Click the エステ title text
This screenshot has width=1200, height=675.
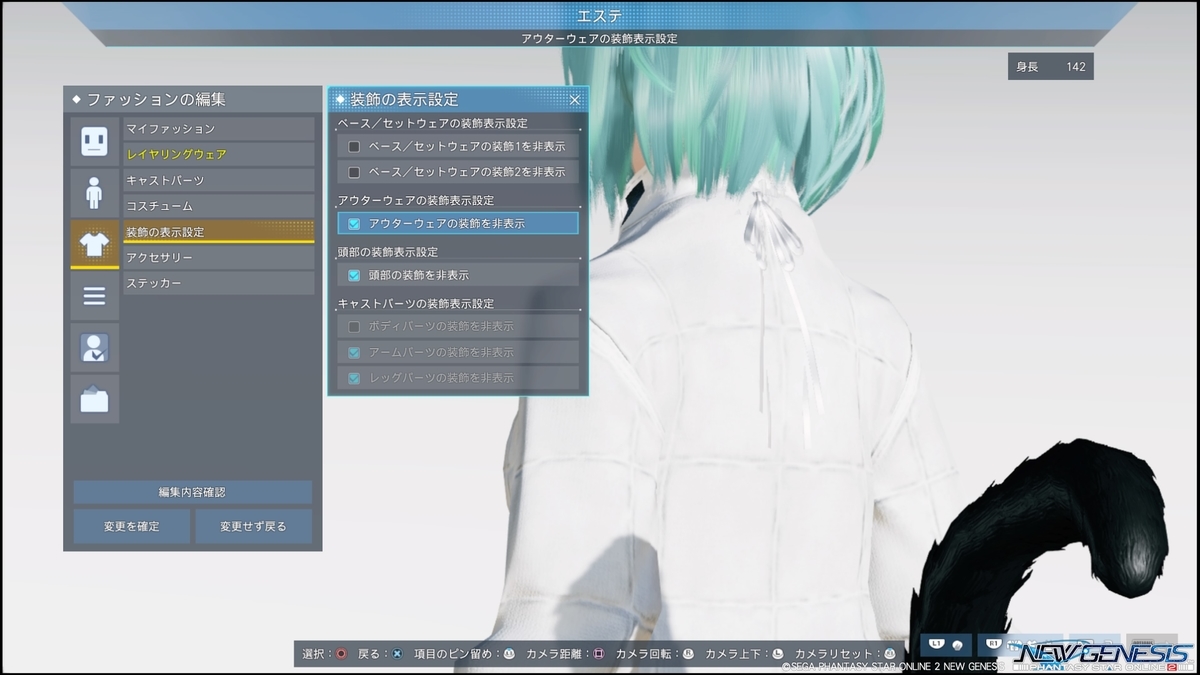coord(599,16)
